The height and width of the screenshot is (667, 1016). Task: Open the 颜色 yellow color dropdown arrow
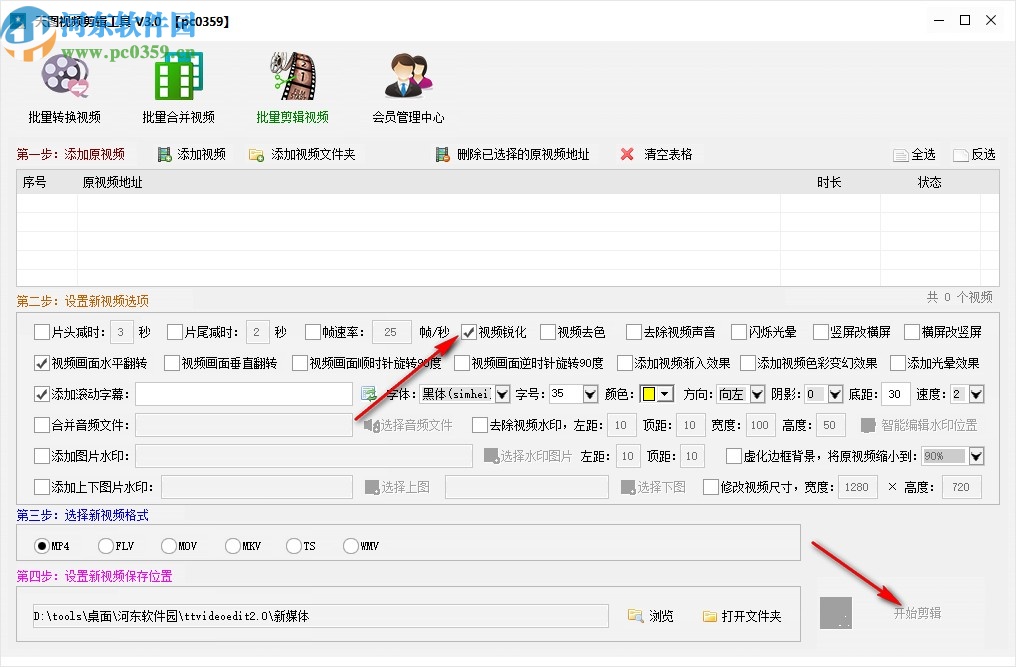pyautogui.click(x=665, y=393)
